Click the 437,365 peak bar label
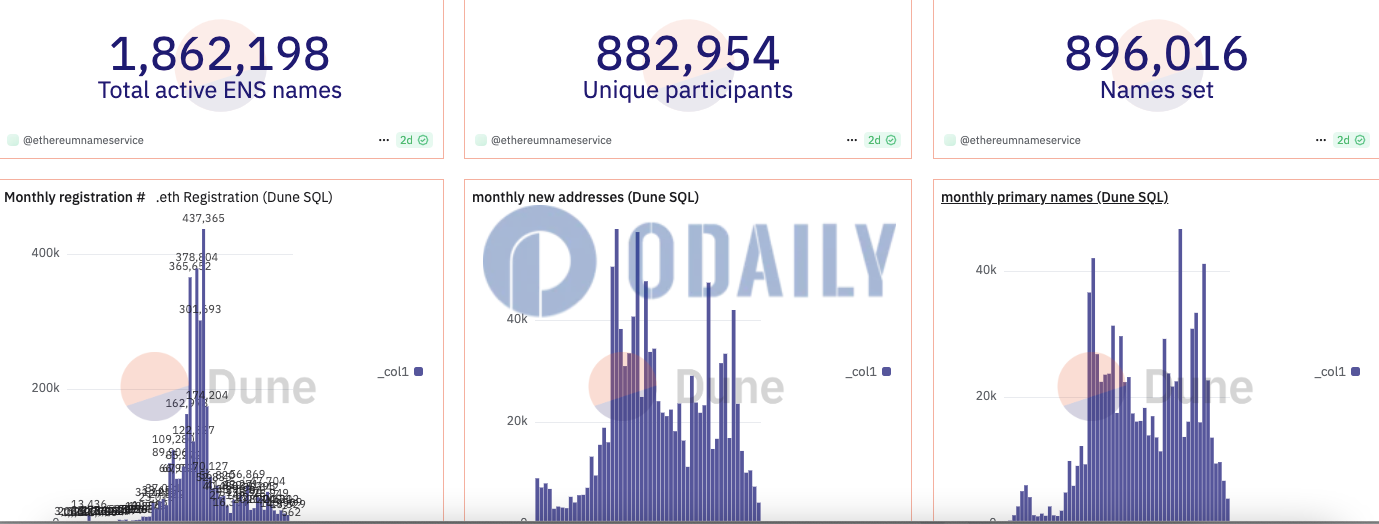 pos(203,218)
